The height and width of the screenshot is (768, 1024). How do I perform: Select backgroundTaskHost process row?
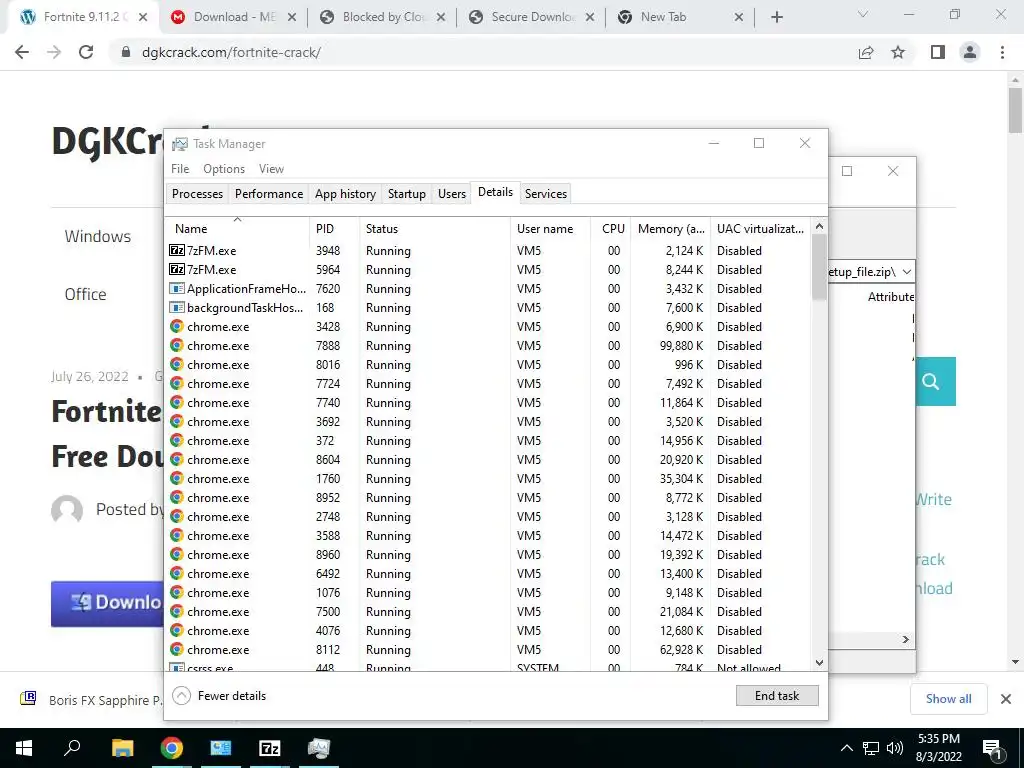(x=487, y=308)
